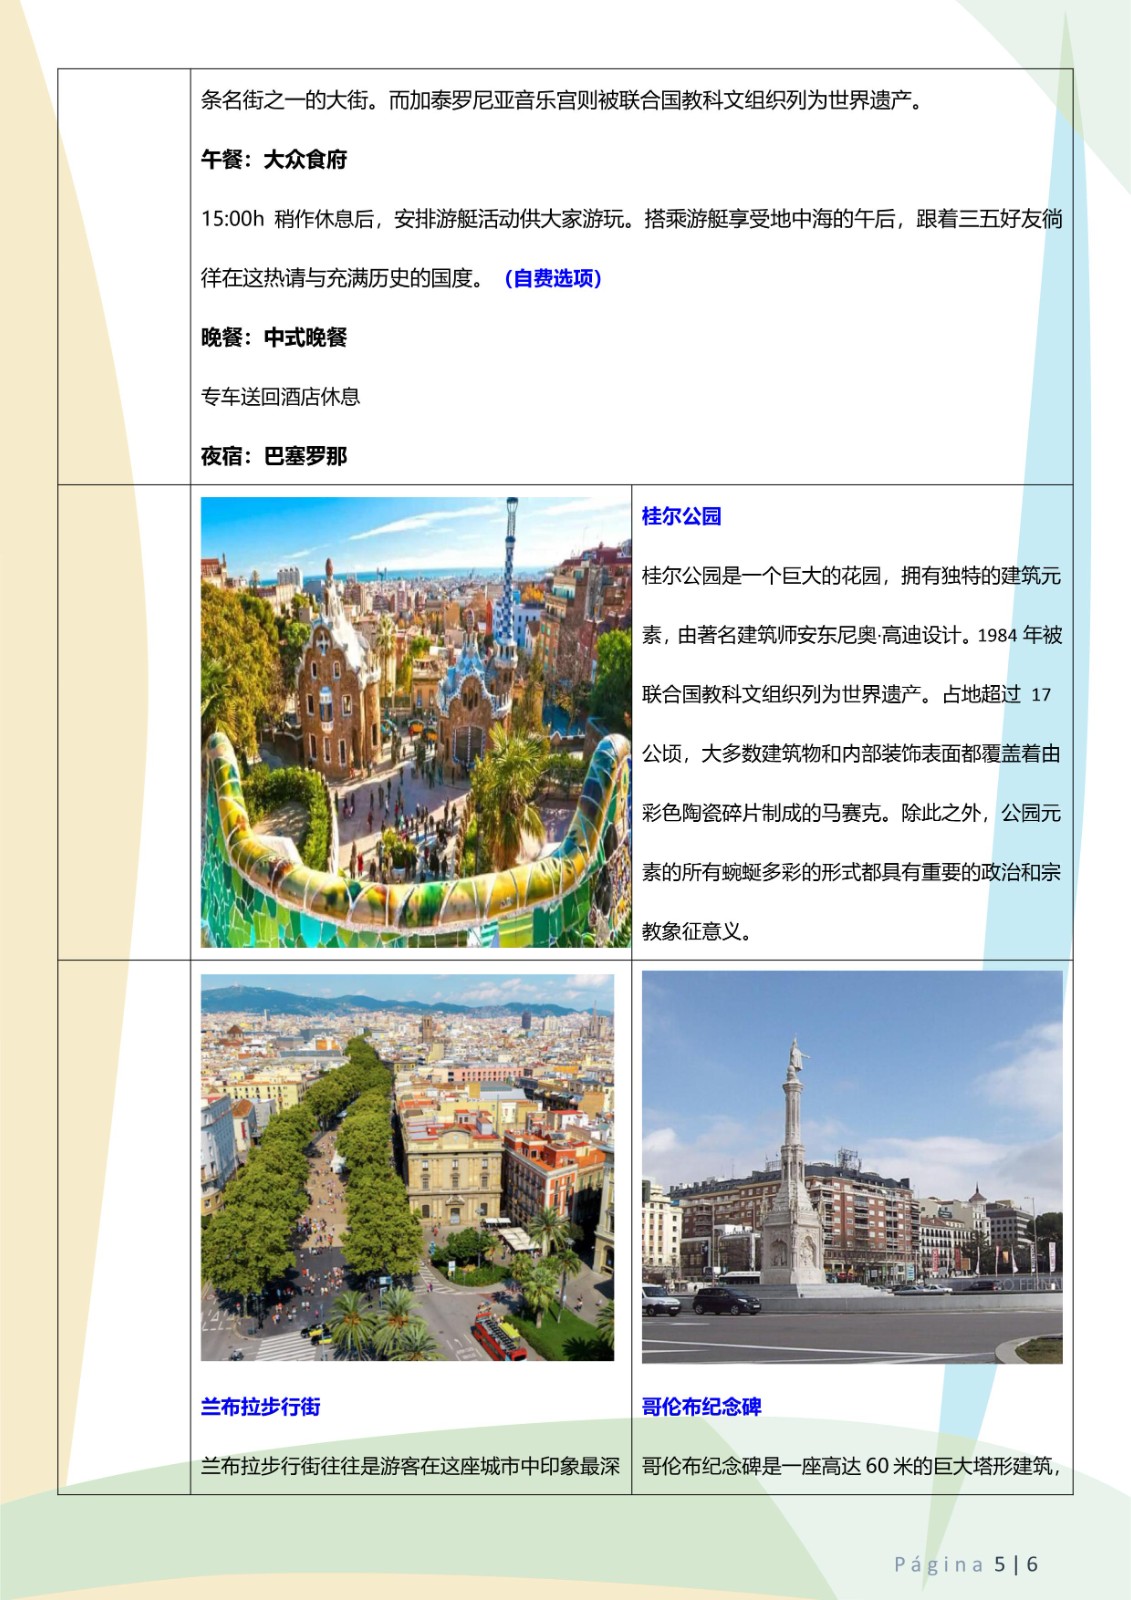The image size is (1131, 1600).
Task: Click the line 桂尔公园是一个巨大的花园
Action: coord(852,576)
